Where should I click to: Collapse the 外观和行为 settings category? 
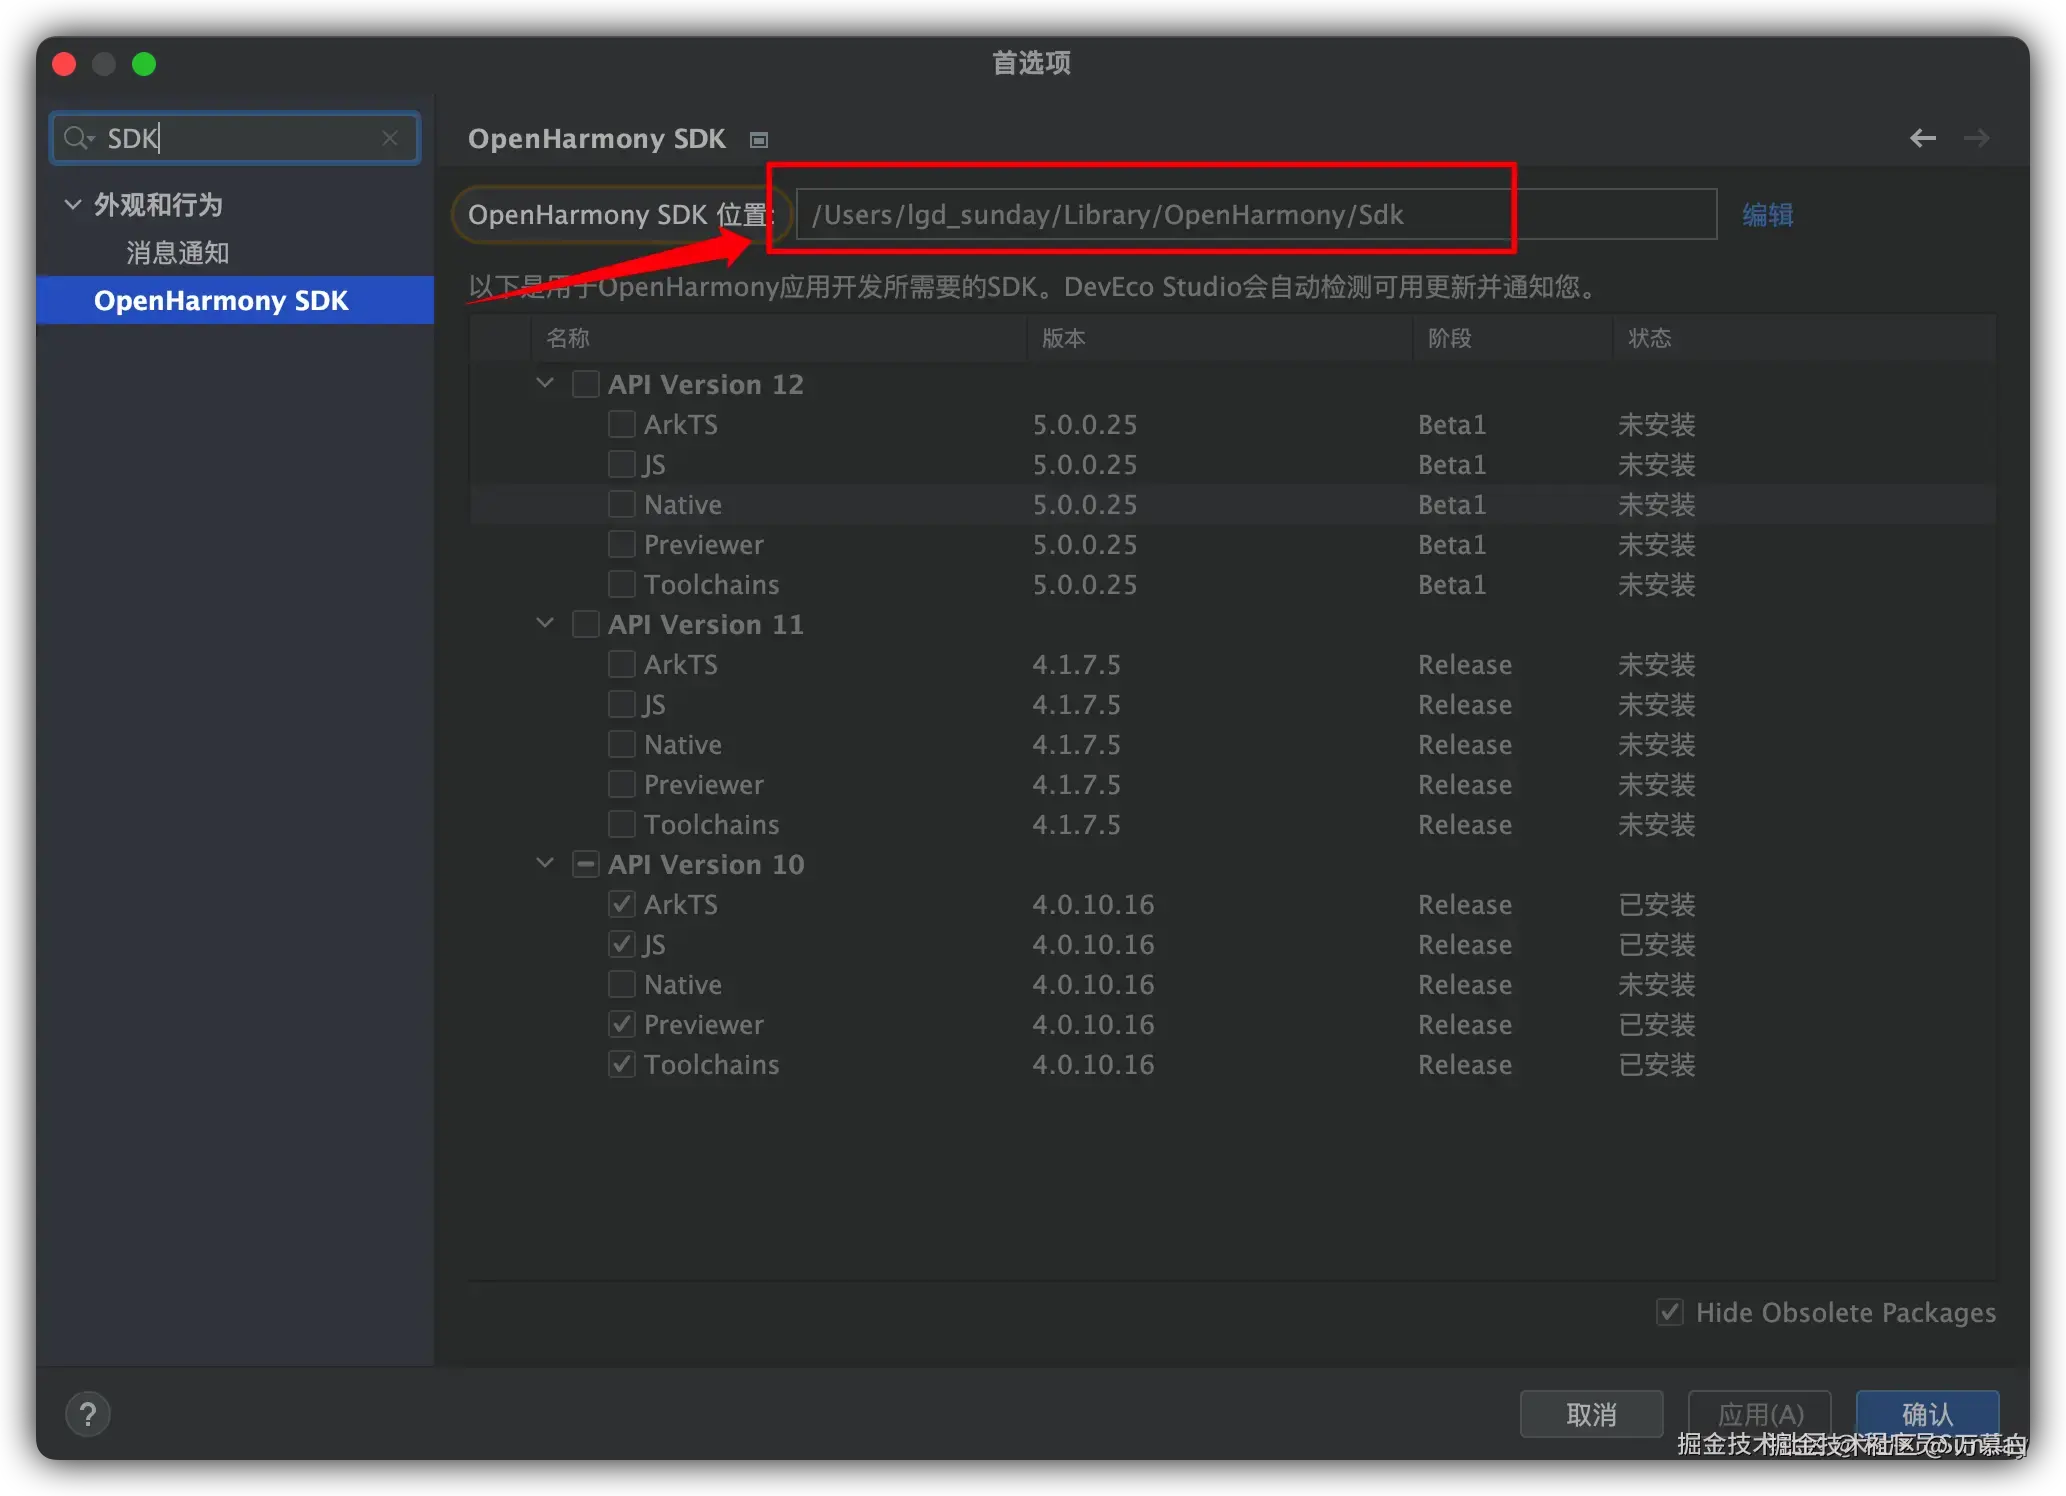point(73,205)
